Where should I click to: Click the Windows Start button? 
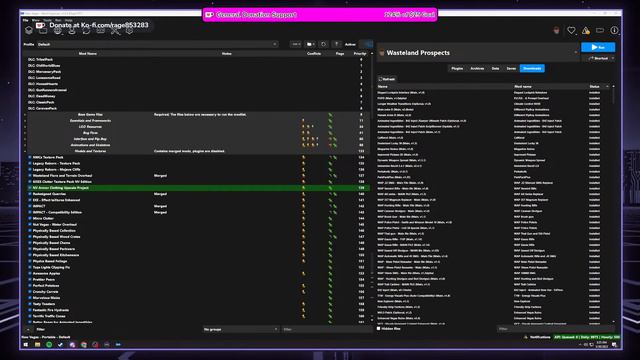tap(26, 344)
